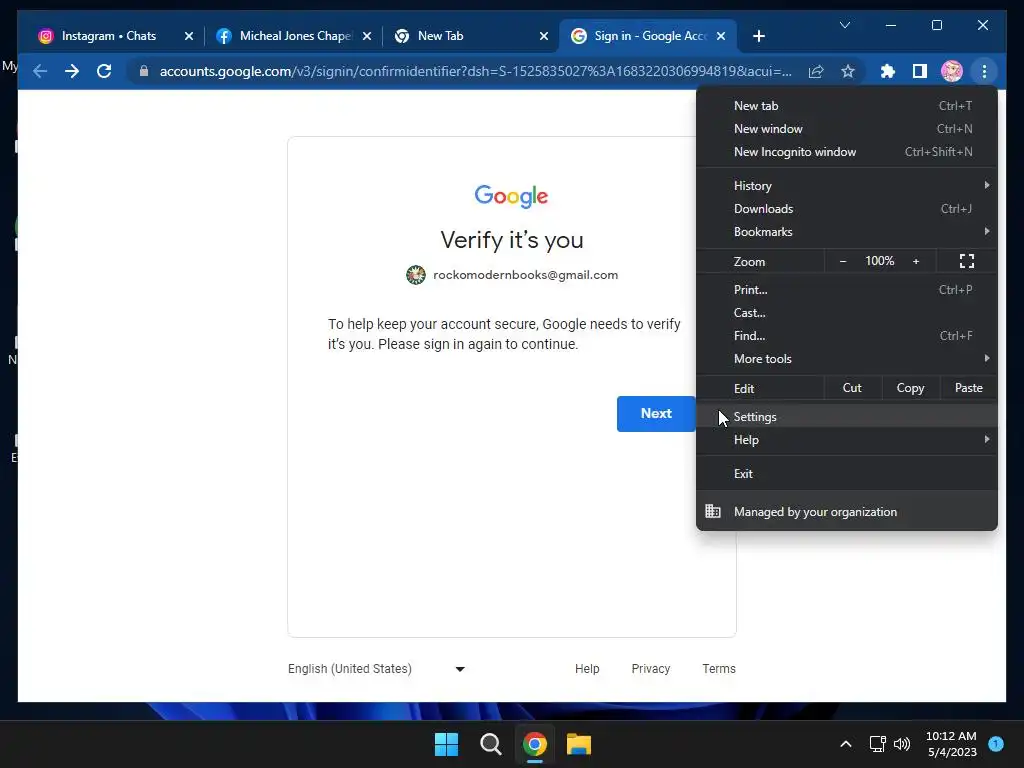Click the share page icon
The height and width of the screenshot is (768, 1024).
(816, 71)
